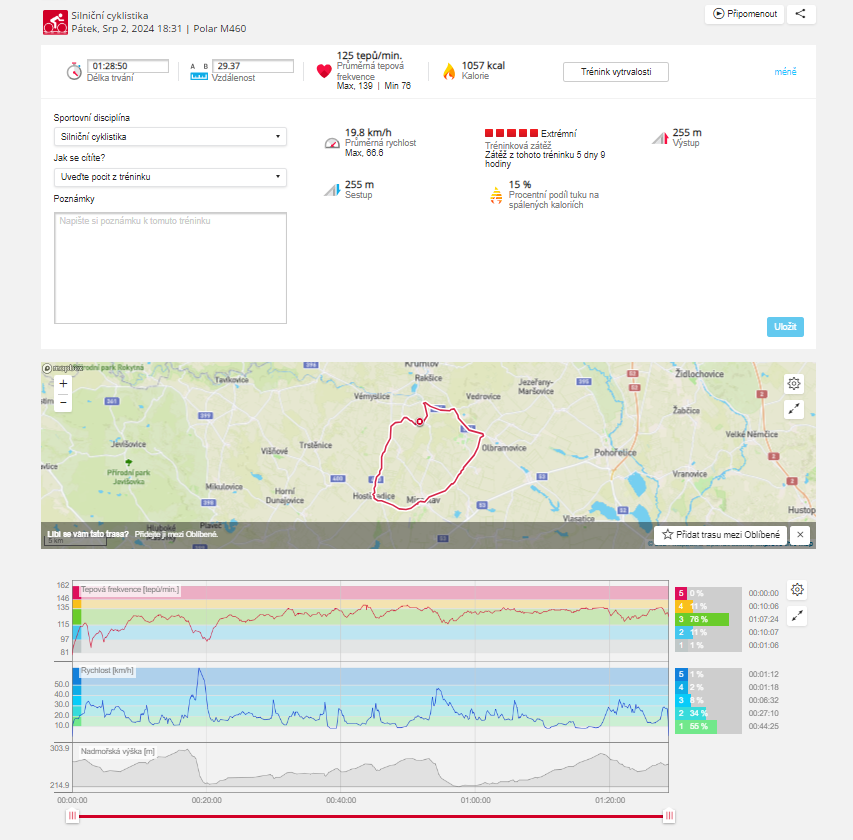Click the 19,8 km/h average speed value
This screenshot has height=840, width=853.
click(368, 132)
